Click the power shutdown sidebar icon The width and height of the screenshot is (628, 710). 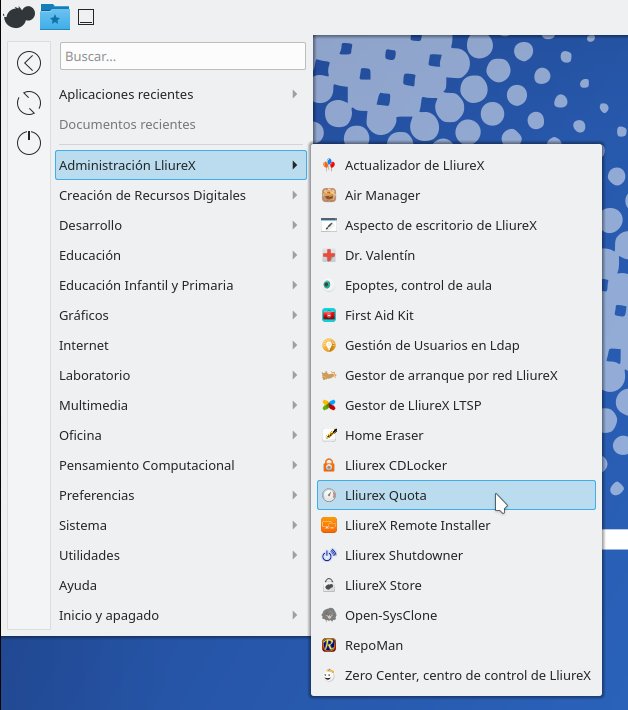tap(29, 143)
